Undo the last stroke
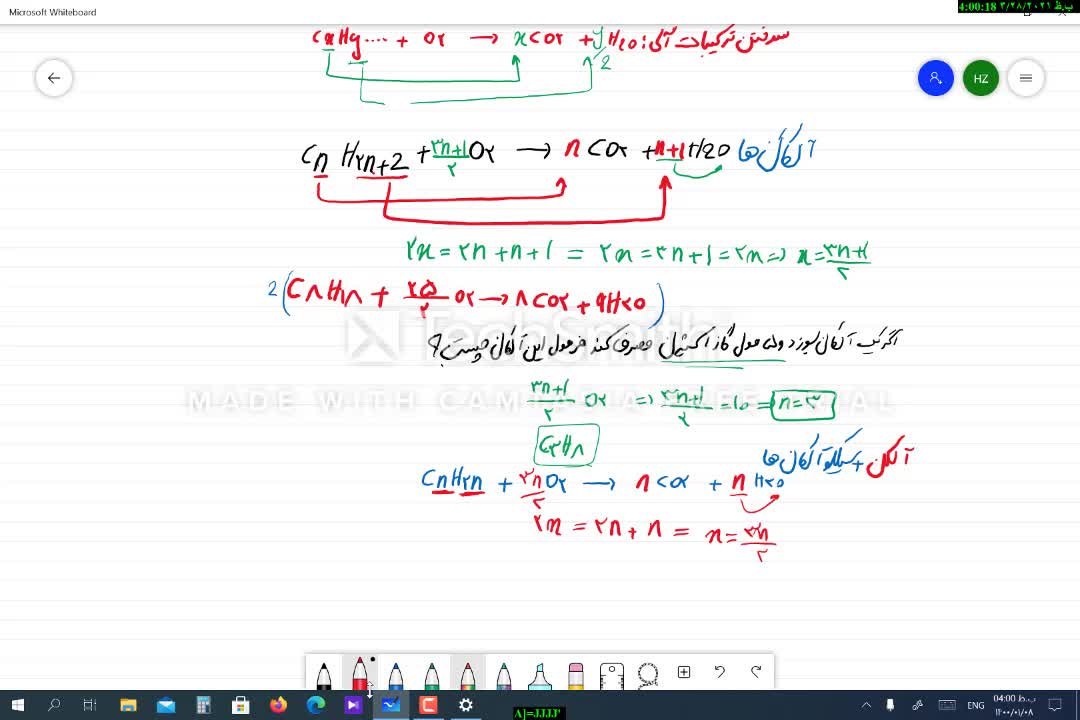This screenshot has width=1080, height=720. coord(720,672)
